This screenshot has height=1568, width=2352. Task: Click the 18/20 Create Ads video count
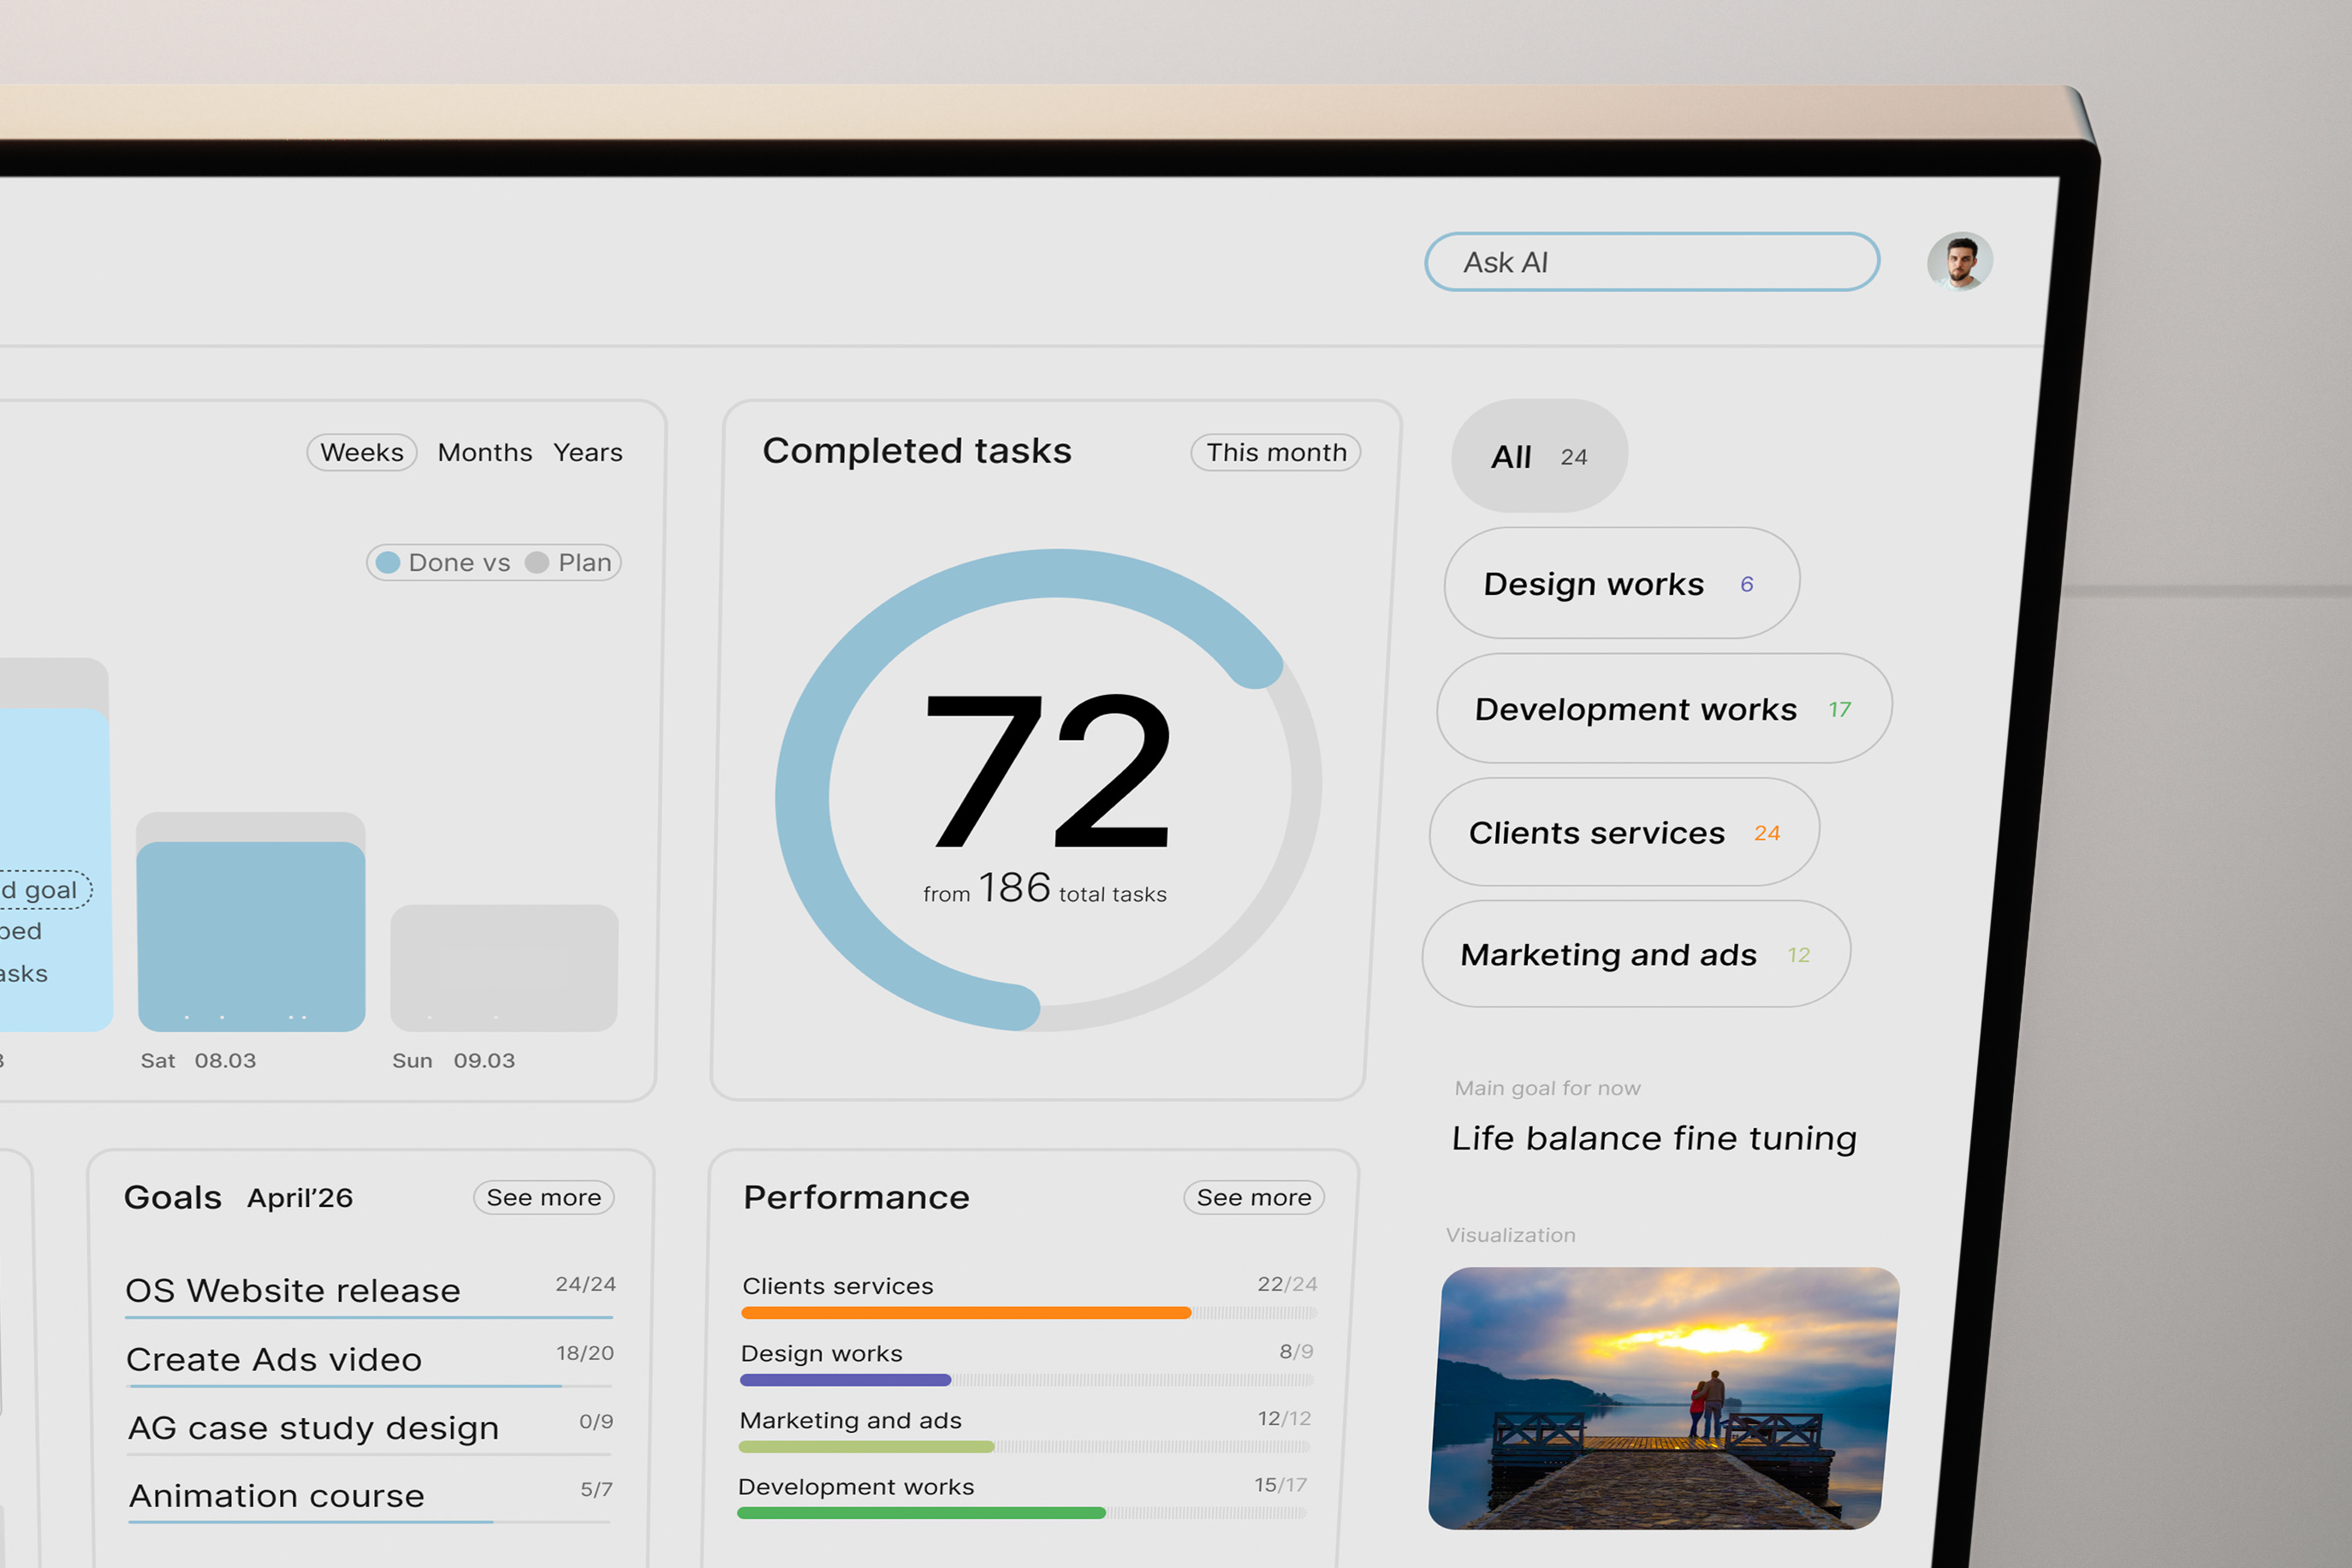pyautogui.click(x=585, y=1353)
